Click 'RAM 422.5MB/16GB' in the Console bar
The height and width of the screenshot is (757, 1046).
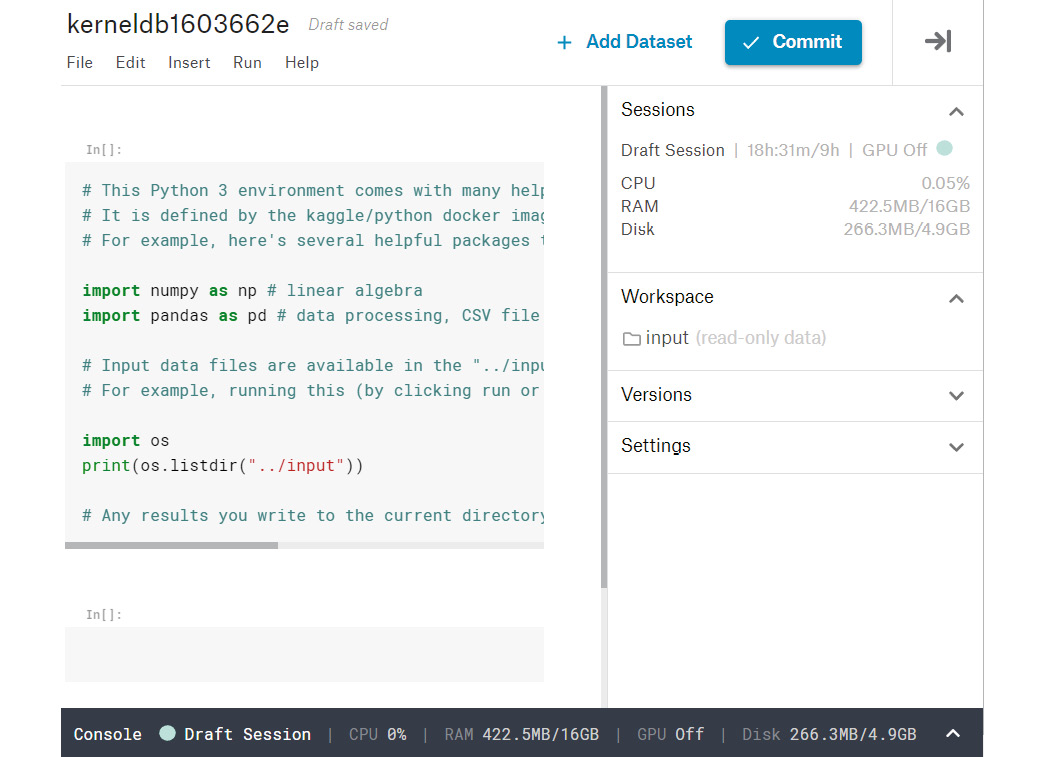522,734
